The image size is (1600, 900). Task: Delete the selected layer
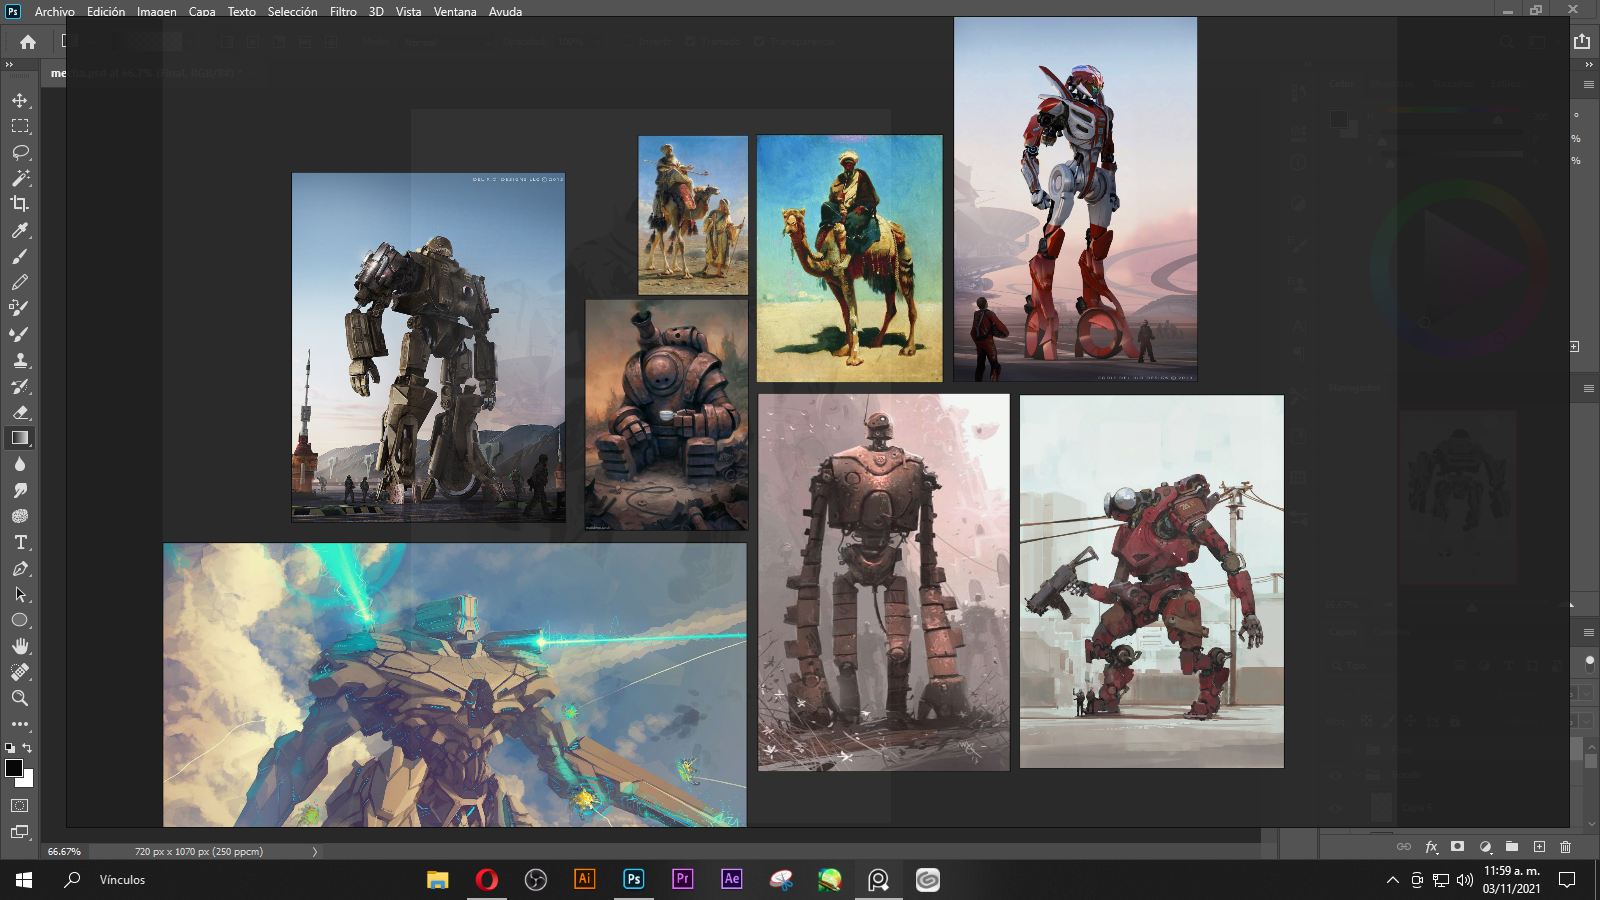(1566, 847)
